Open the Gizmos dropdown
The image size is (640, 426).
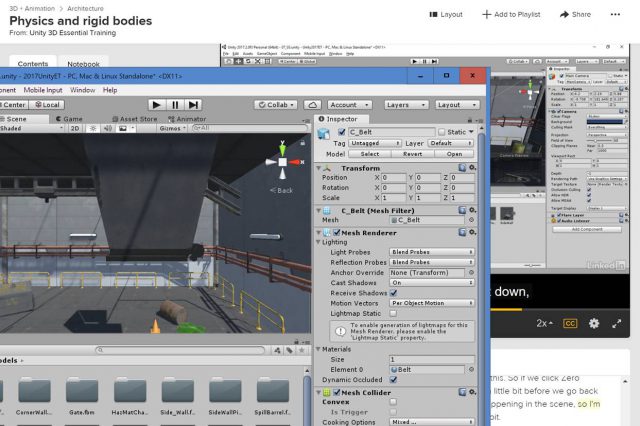pos(172,128)
